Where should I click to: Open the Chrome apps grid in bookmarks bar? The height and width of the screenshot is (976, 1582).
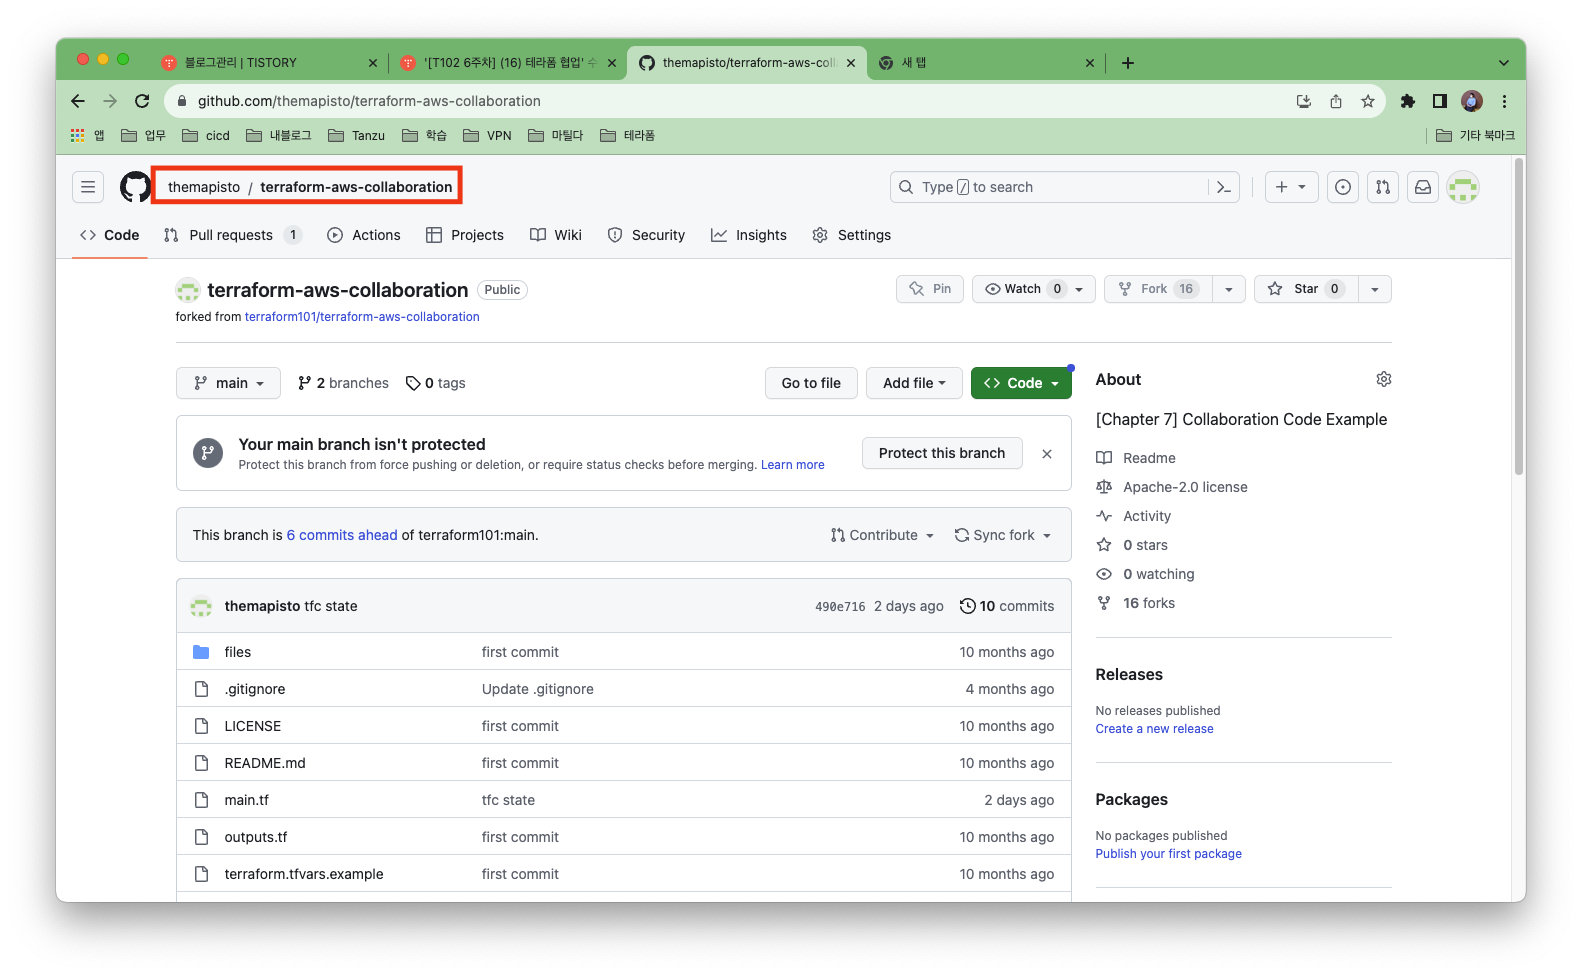pos(78,135)
